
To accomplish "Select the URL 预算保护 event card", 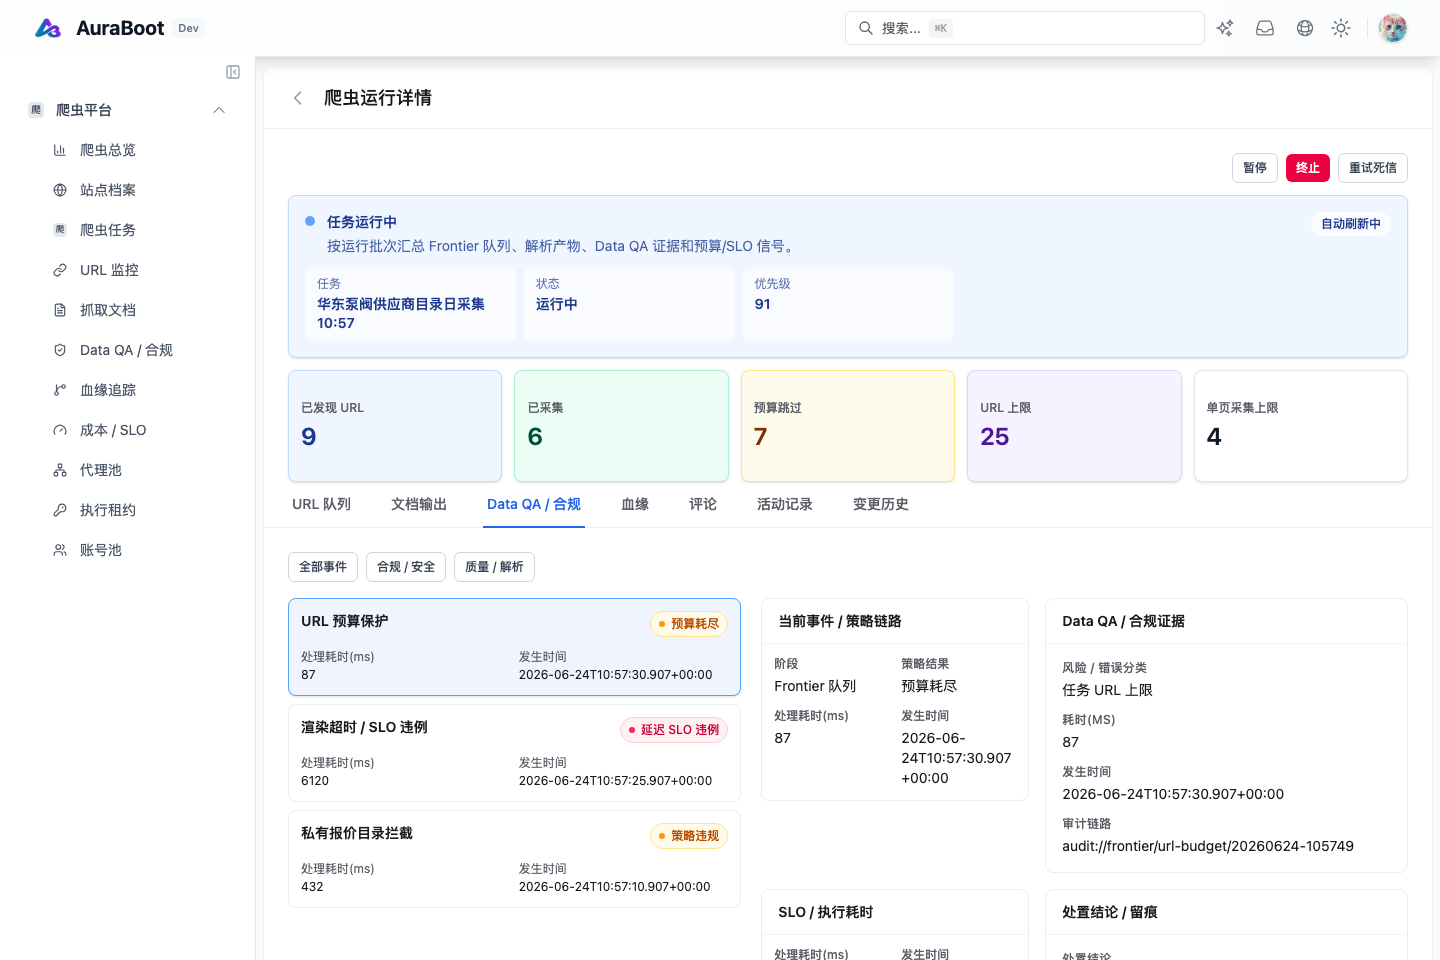I will tap(514, 647).
